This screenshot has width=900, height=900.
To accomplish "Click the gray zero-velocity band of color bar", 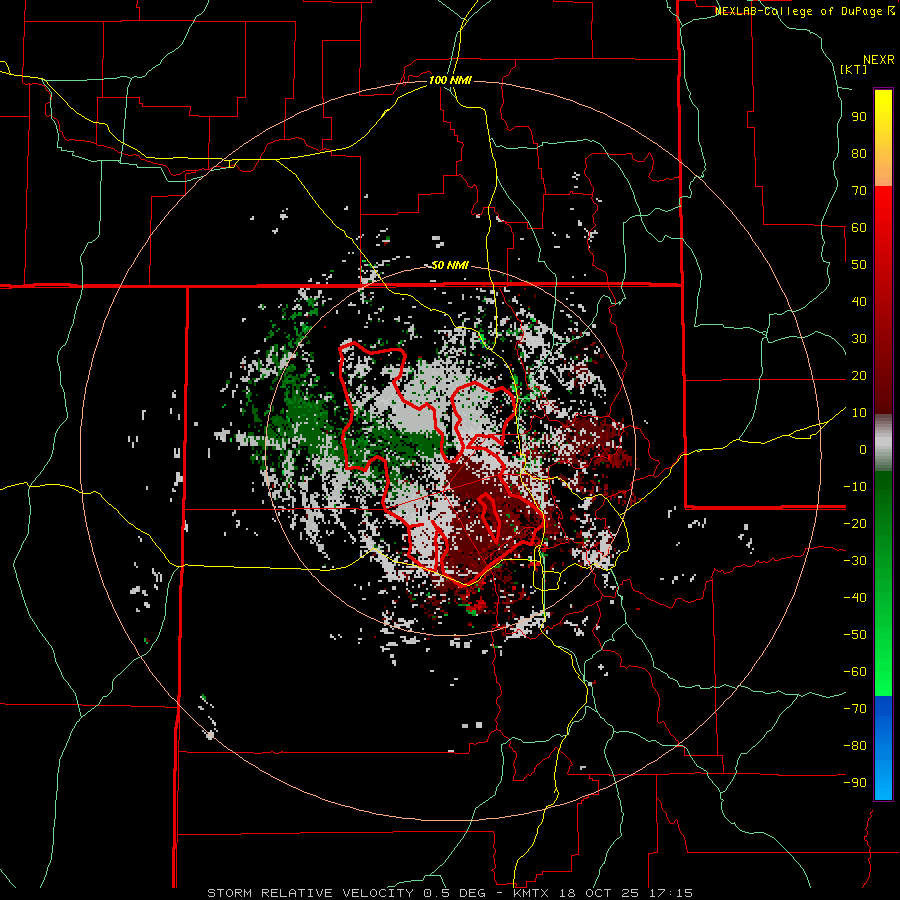I will [883, 443].
